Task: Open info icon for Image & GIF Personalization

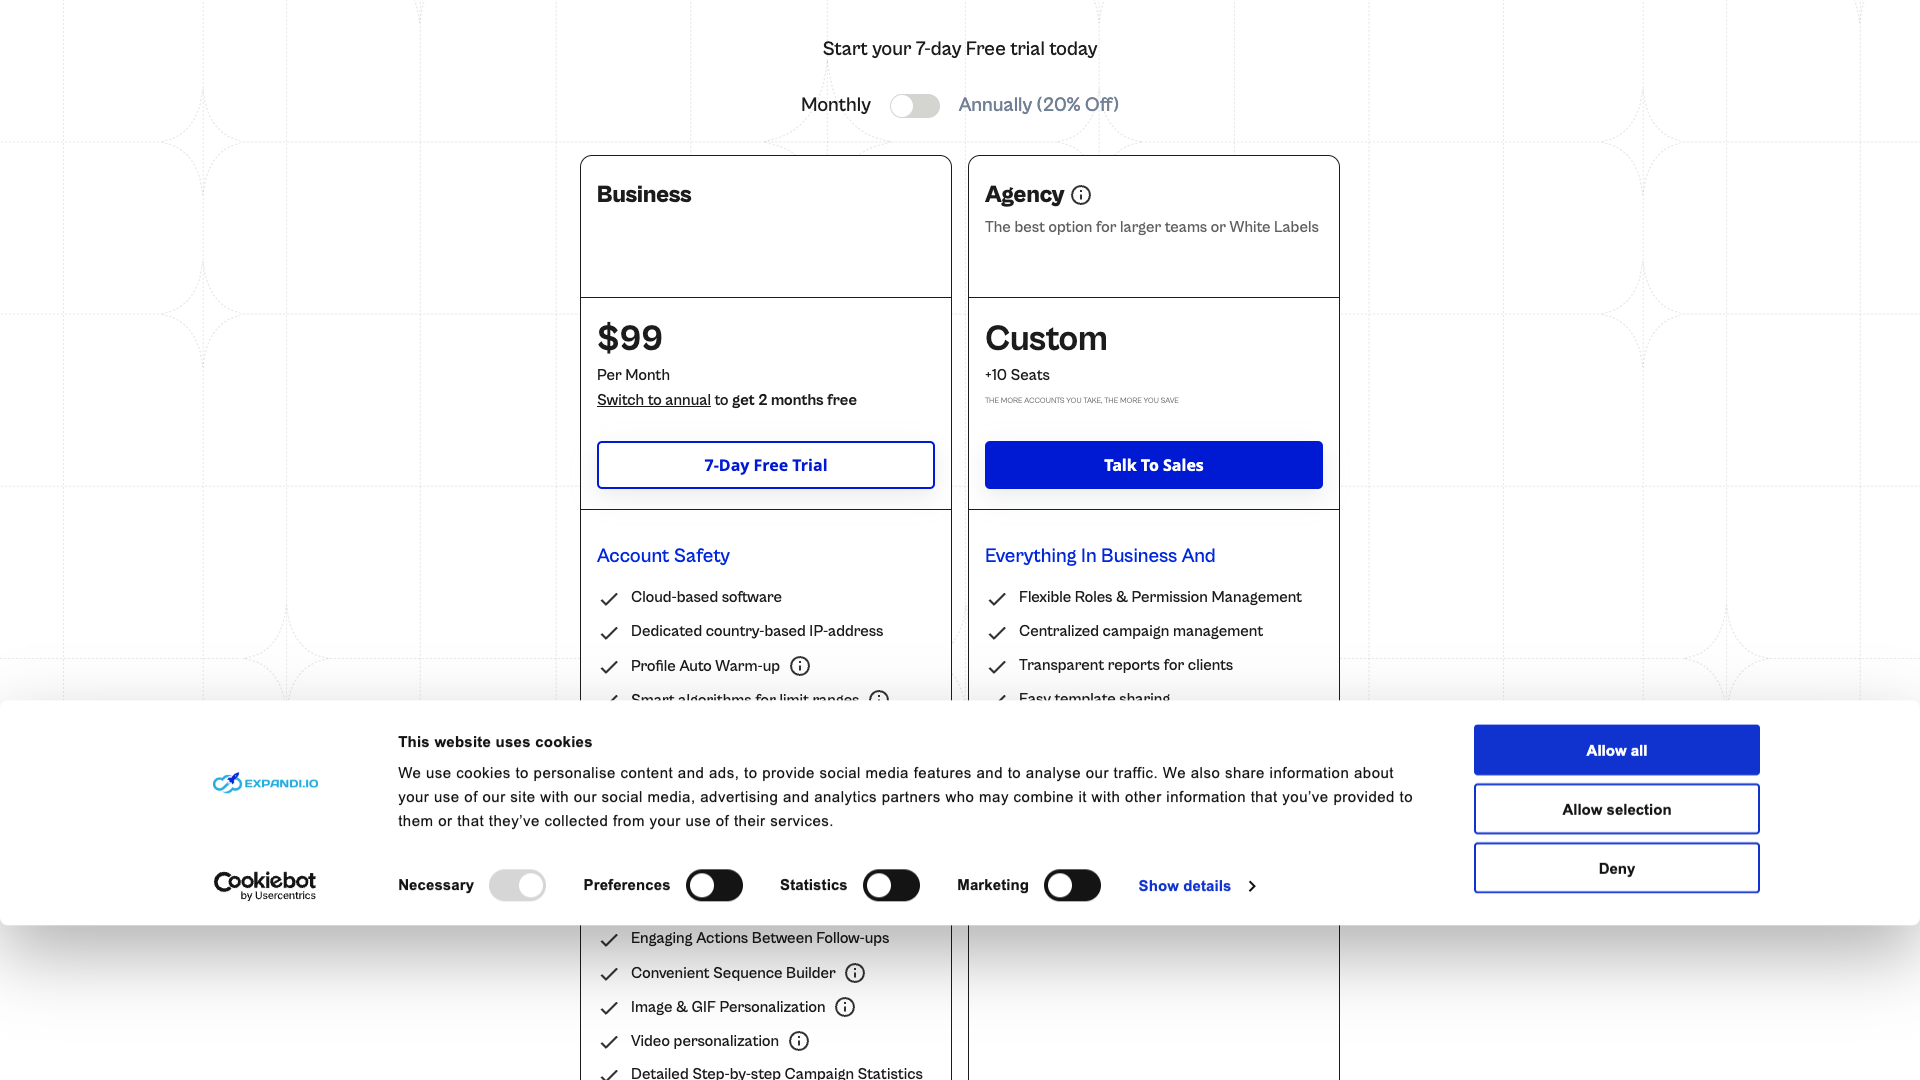Action: 845,1007
